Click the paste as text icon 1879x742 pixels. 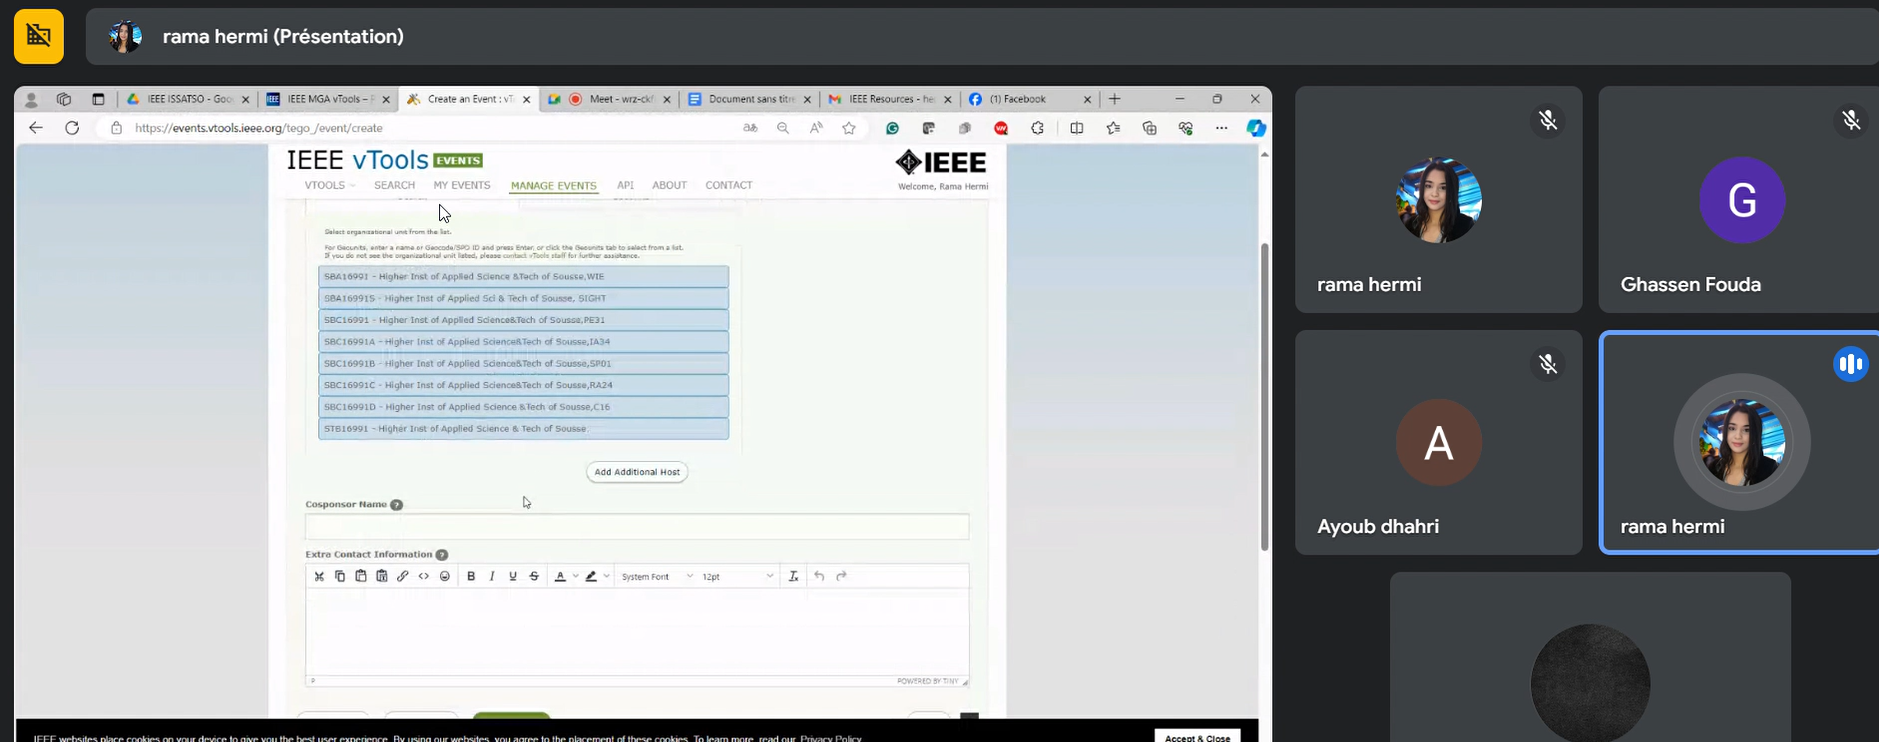382,576
